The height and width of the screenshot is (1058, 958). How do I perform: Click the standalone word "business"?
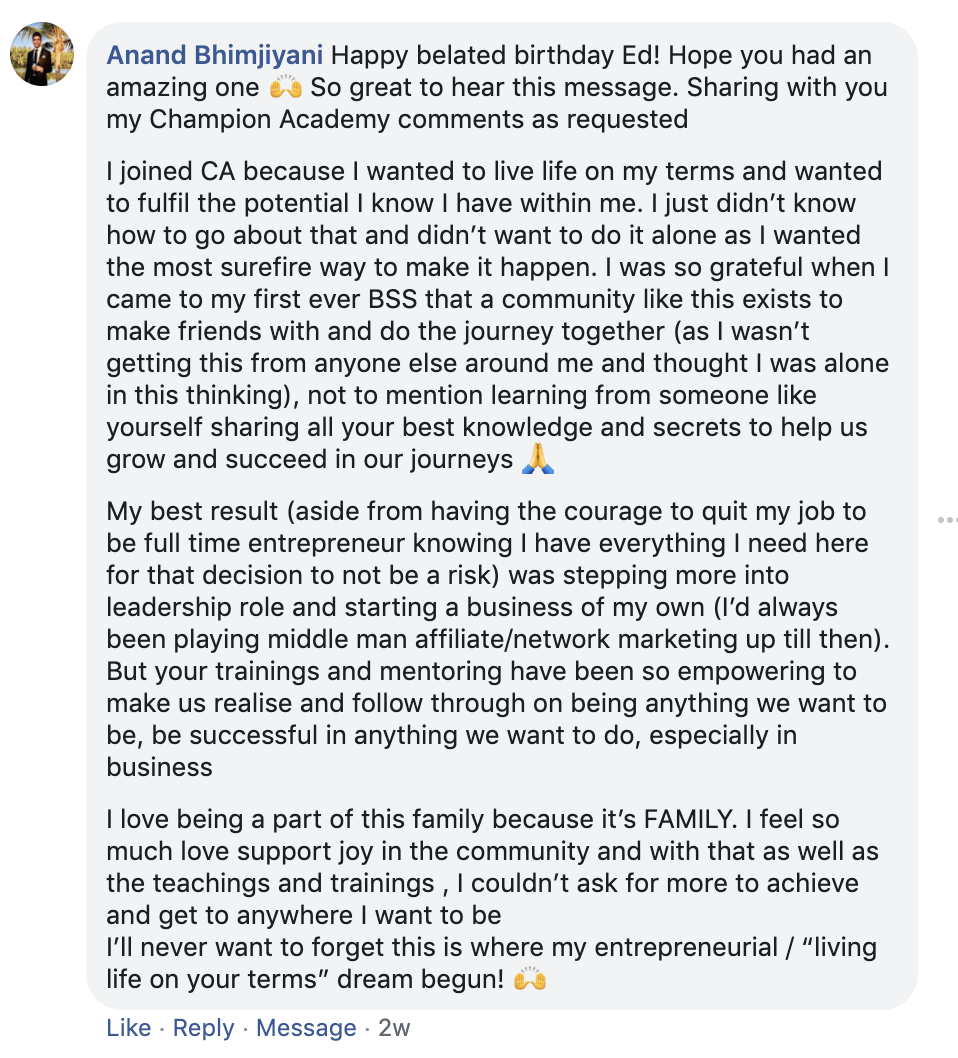coord(160,767)
